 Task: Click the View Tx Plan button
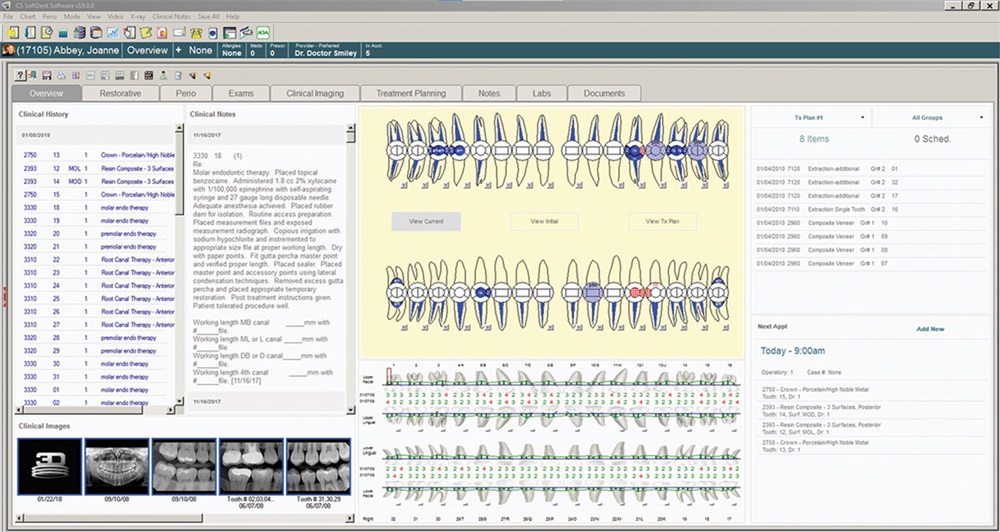662,221
